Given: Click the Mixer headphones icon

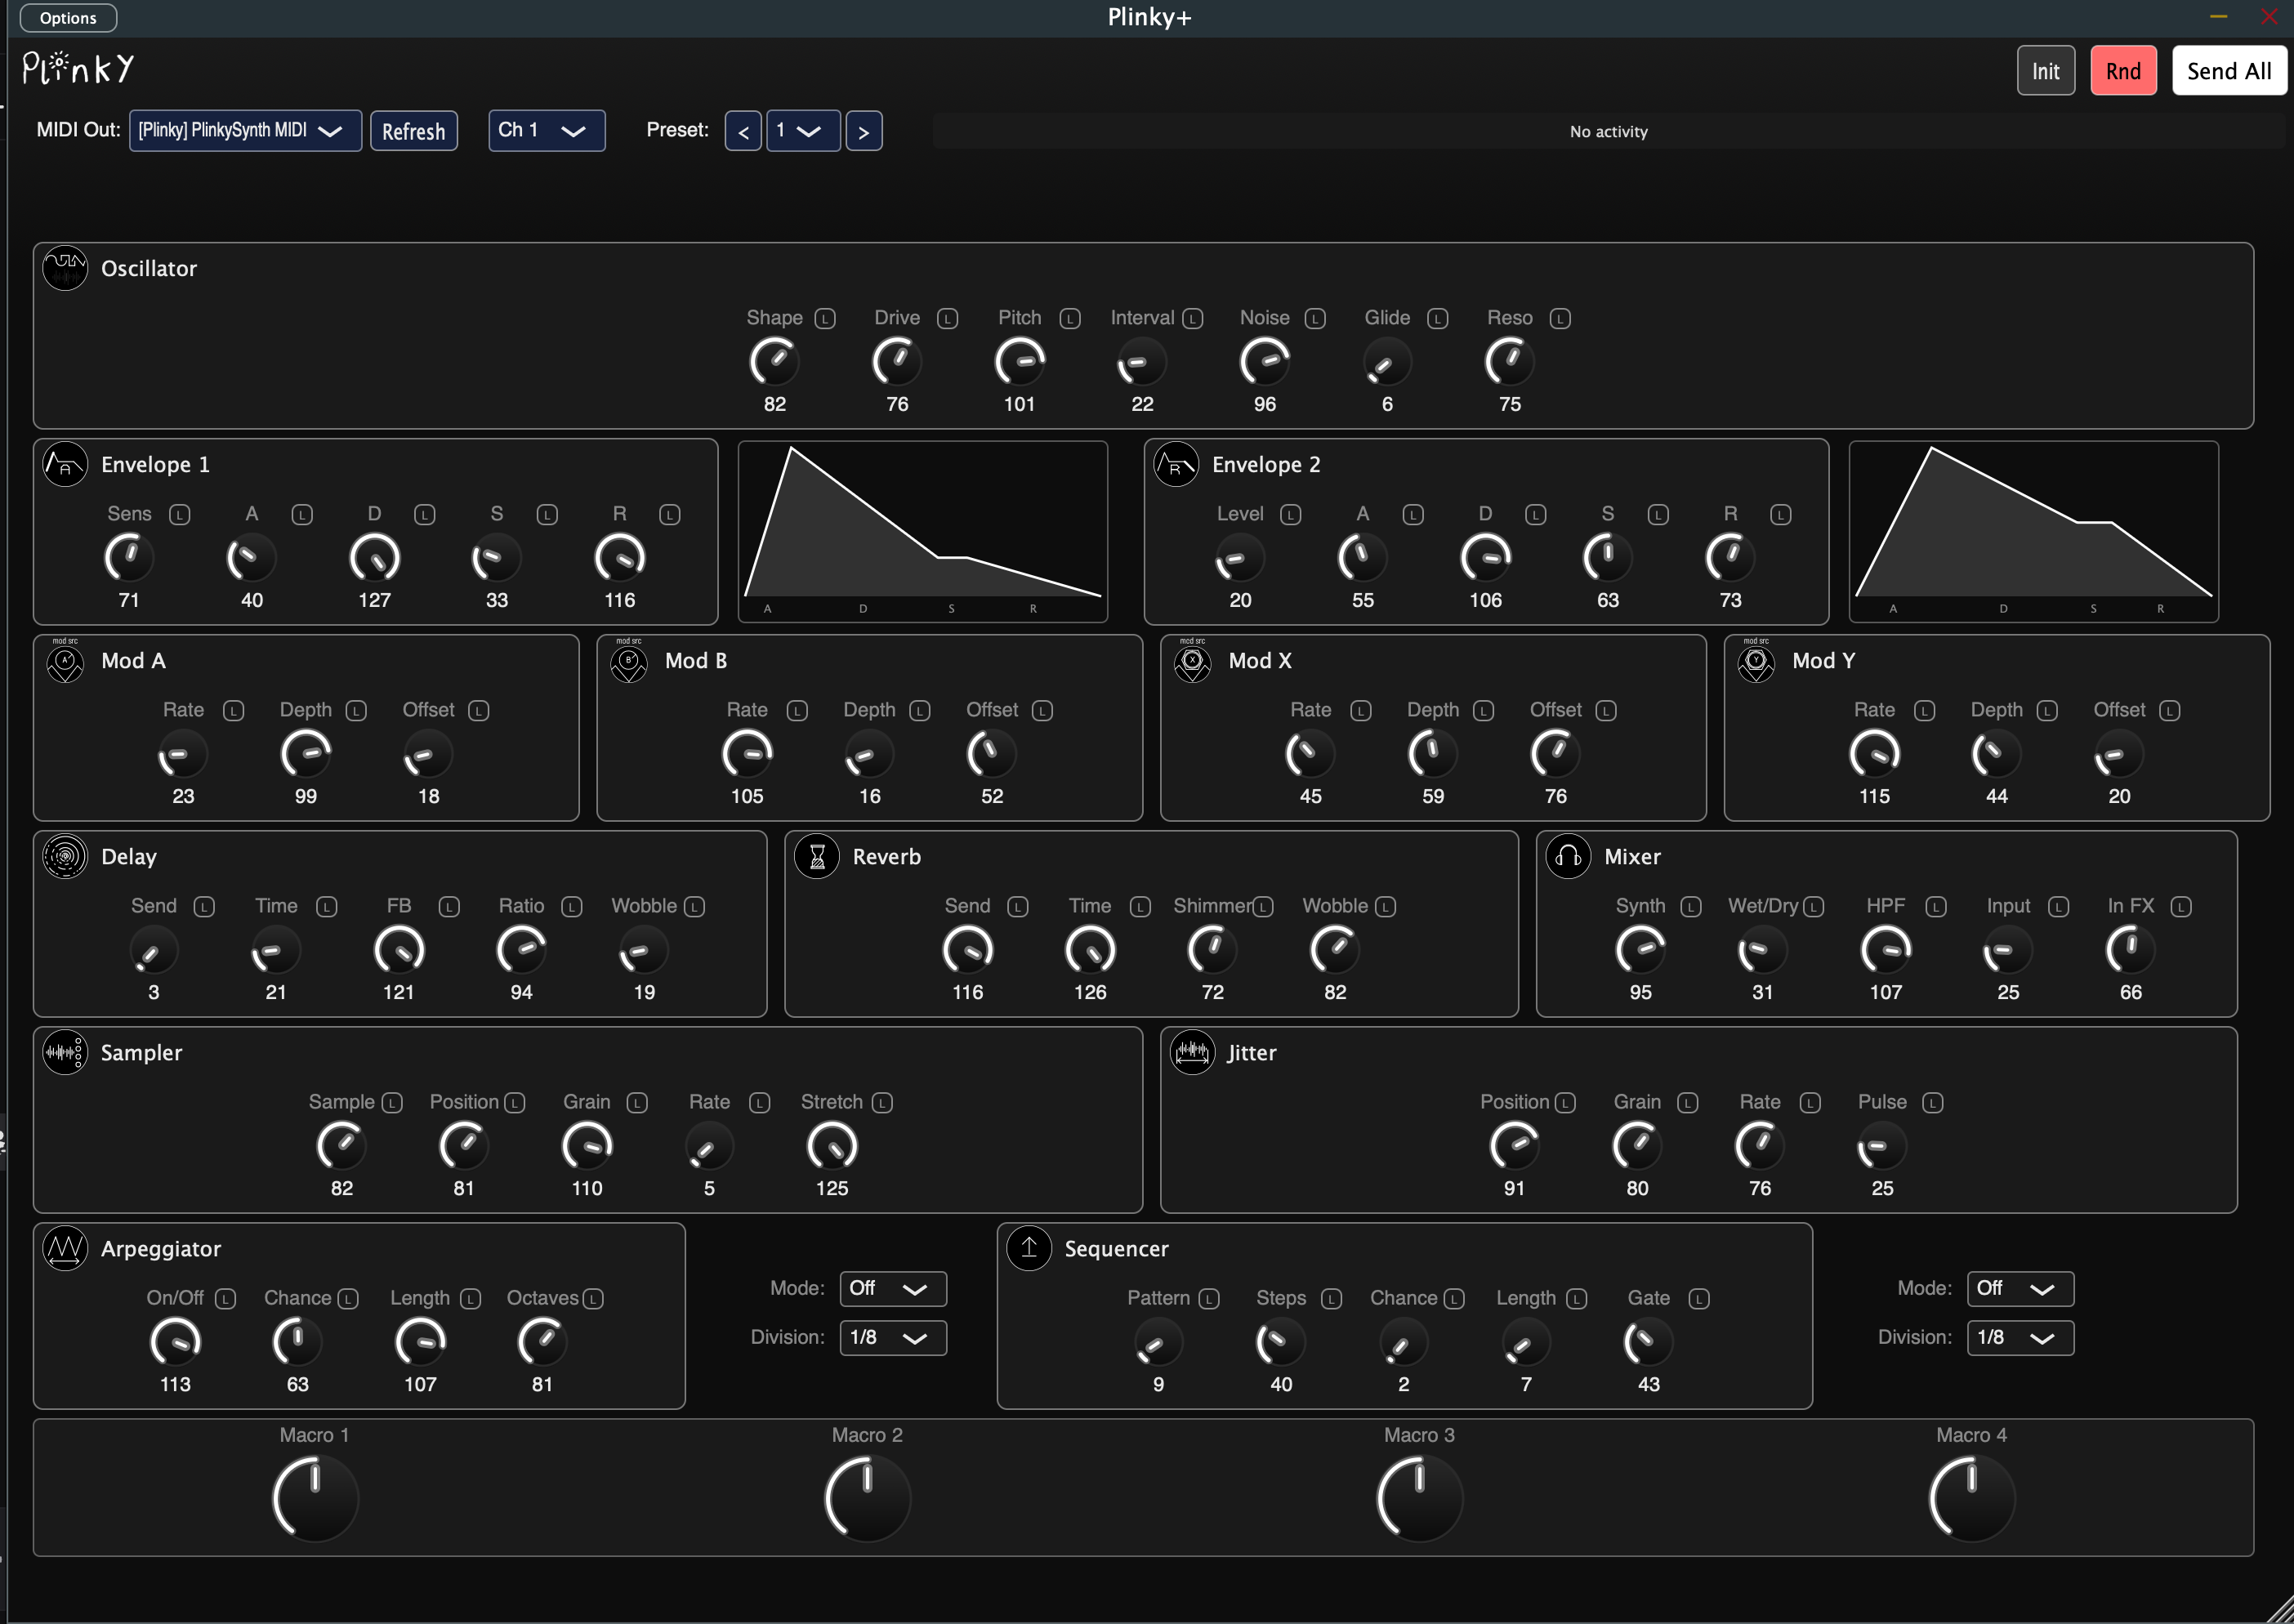Looking at the screenshot, I should pos(1568,857).
